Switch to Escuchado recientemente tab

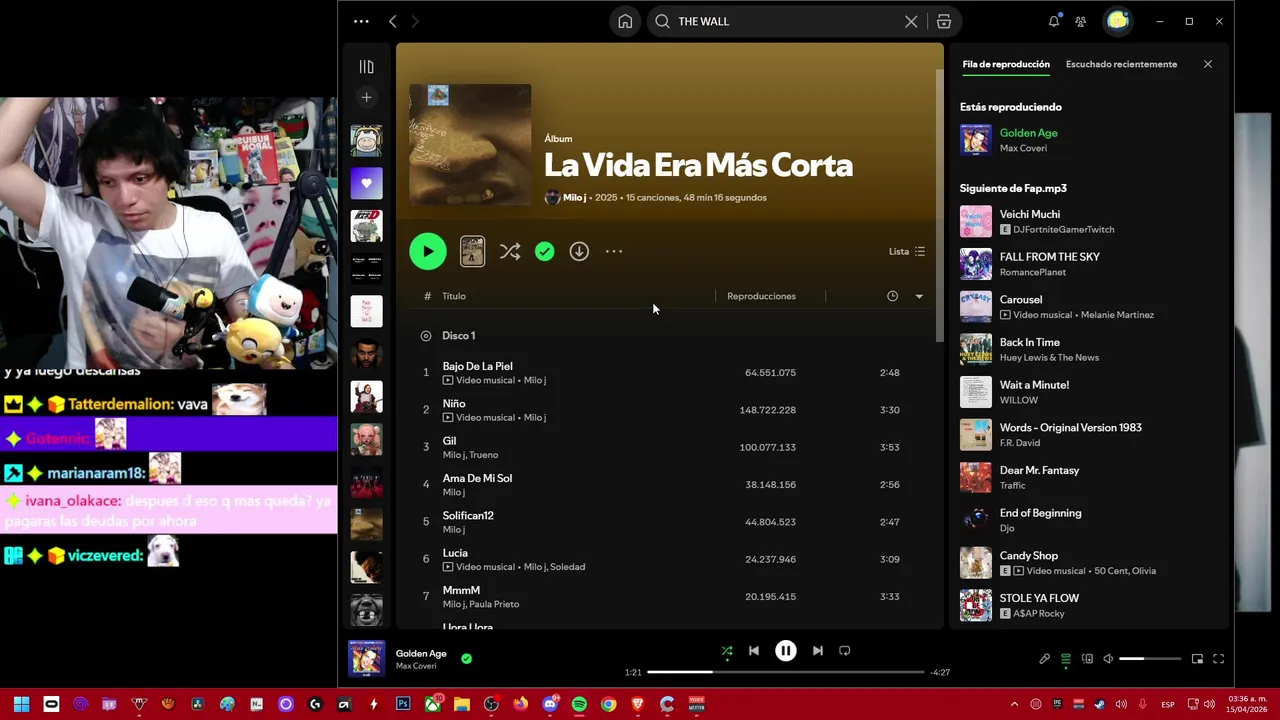coord(1121,64)
